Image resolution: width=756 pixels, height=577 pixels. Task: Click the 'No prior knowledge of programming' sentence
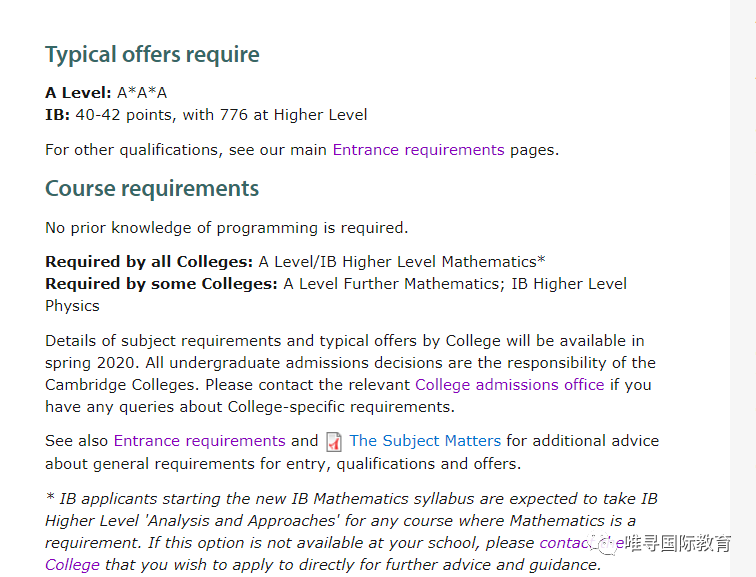tap(227, 228)
